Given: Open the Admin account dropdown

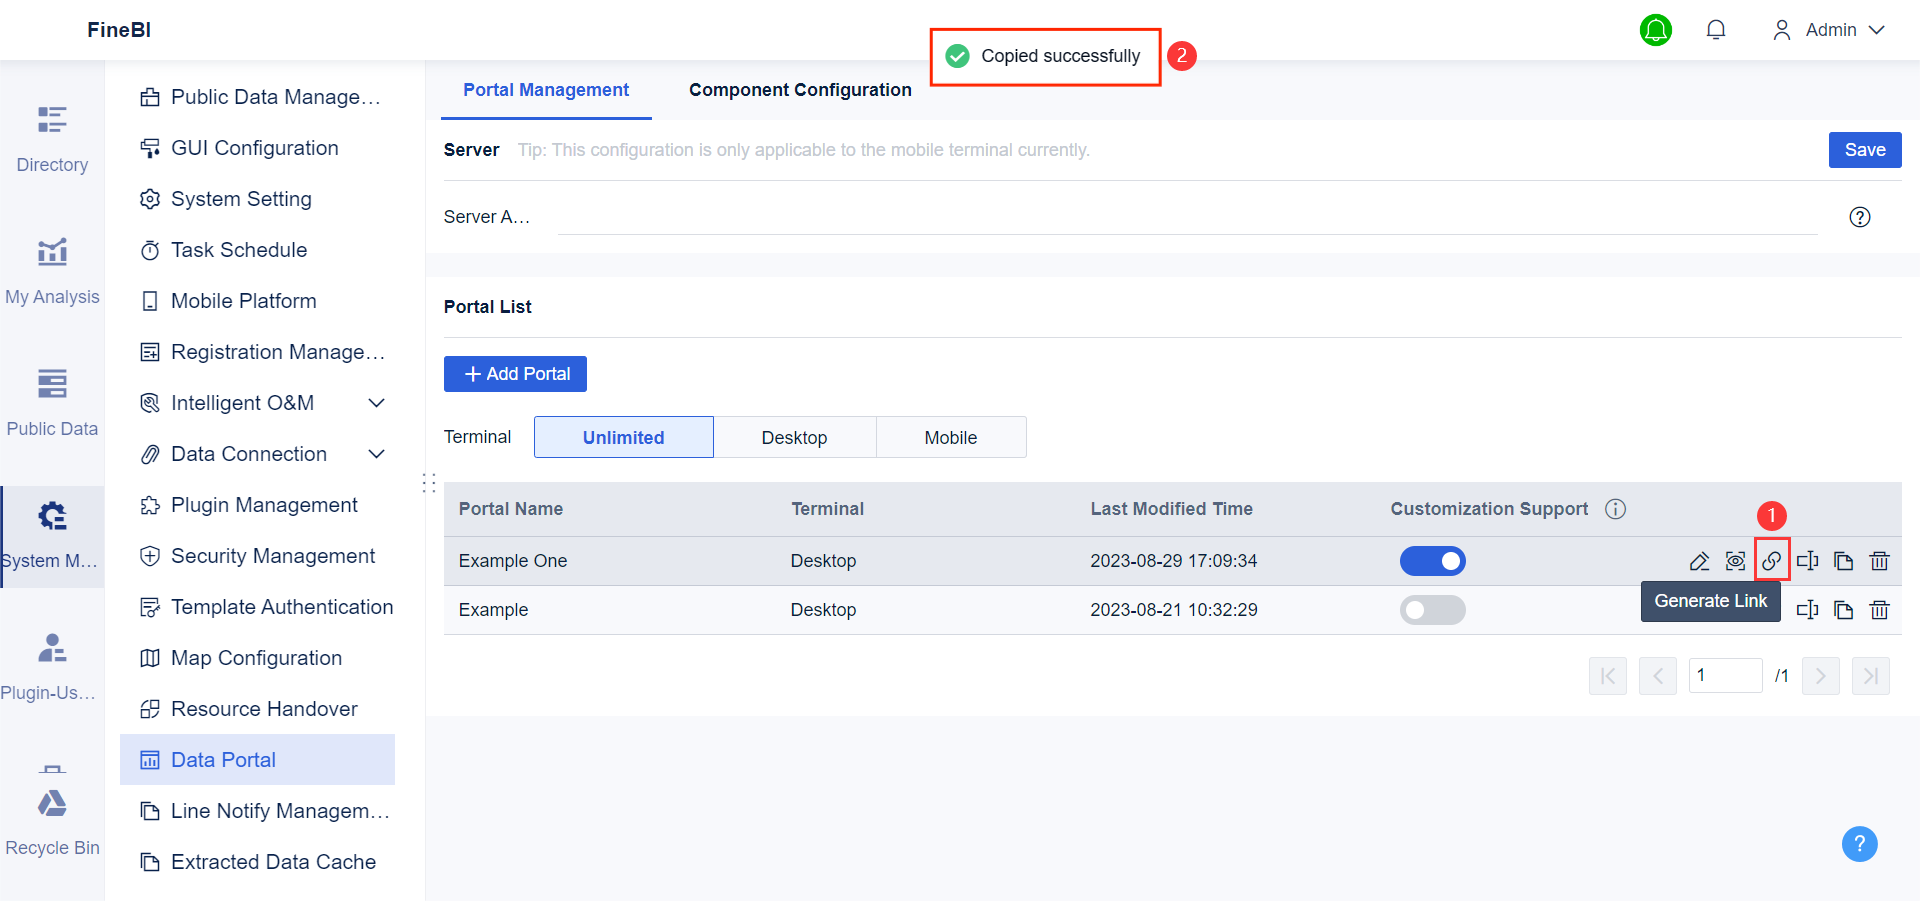Looking at the screenshot, I should (x=1828, y=30).
